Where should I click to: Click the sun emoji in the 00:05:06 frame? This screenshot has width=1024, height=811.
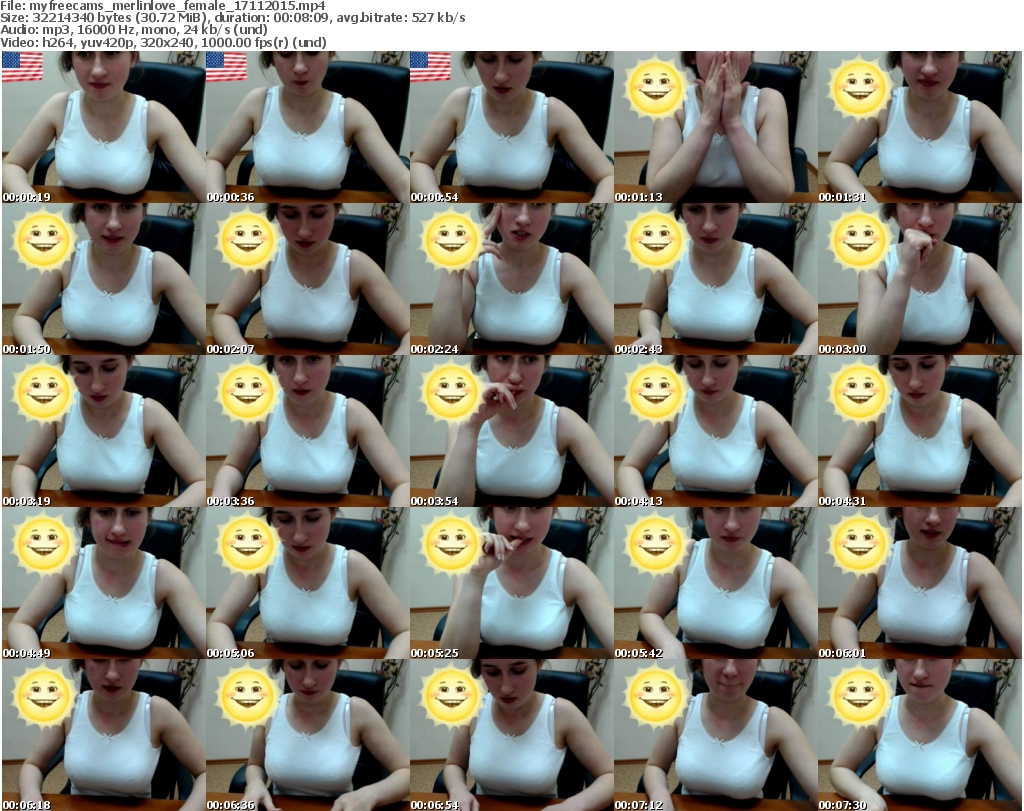[247, 545]
